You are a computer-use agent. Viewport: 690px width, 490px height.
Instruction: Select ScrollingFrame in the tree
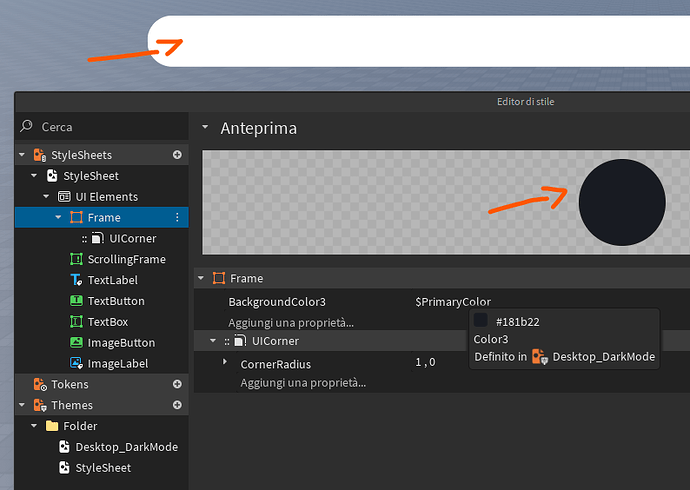[127, 260]
